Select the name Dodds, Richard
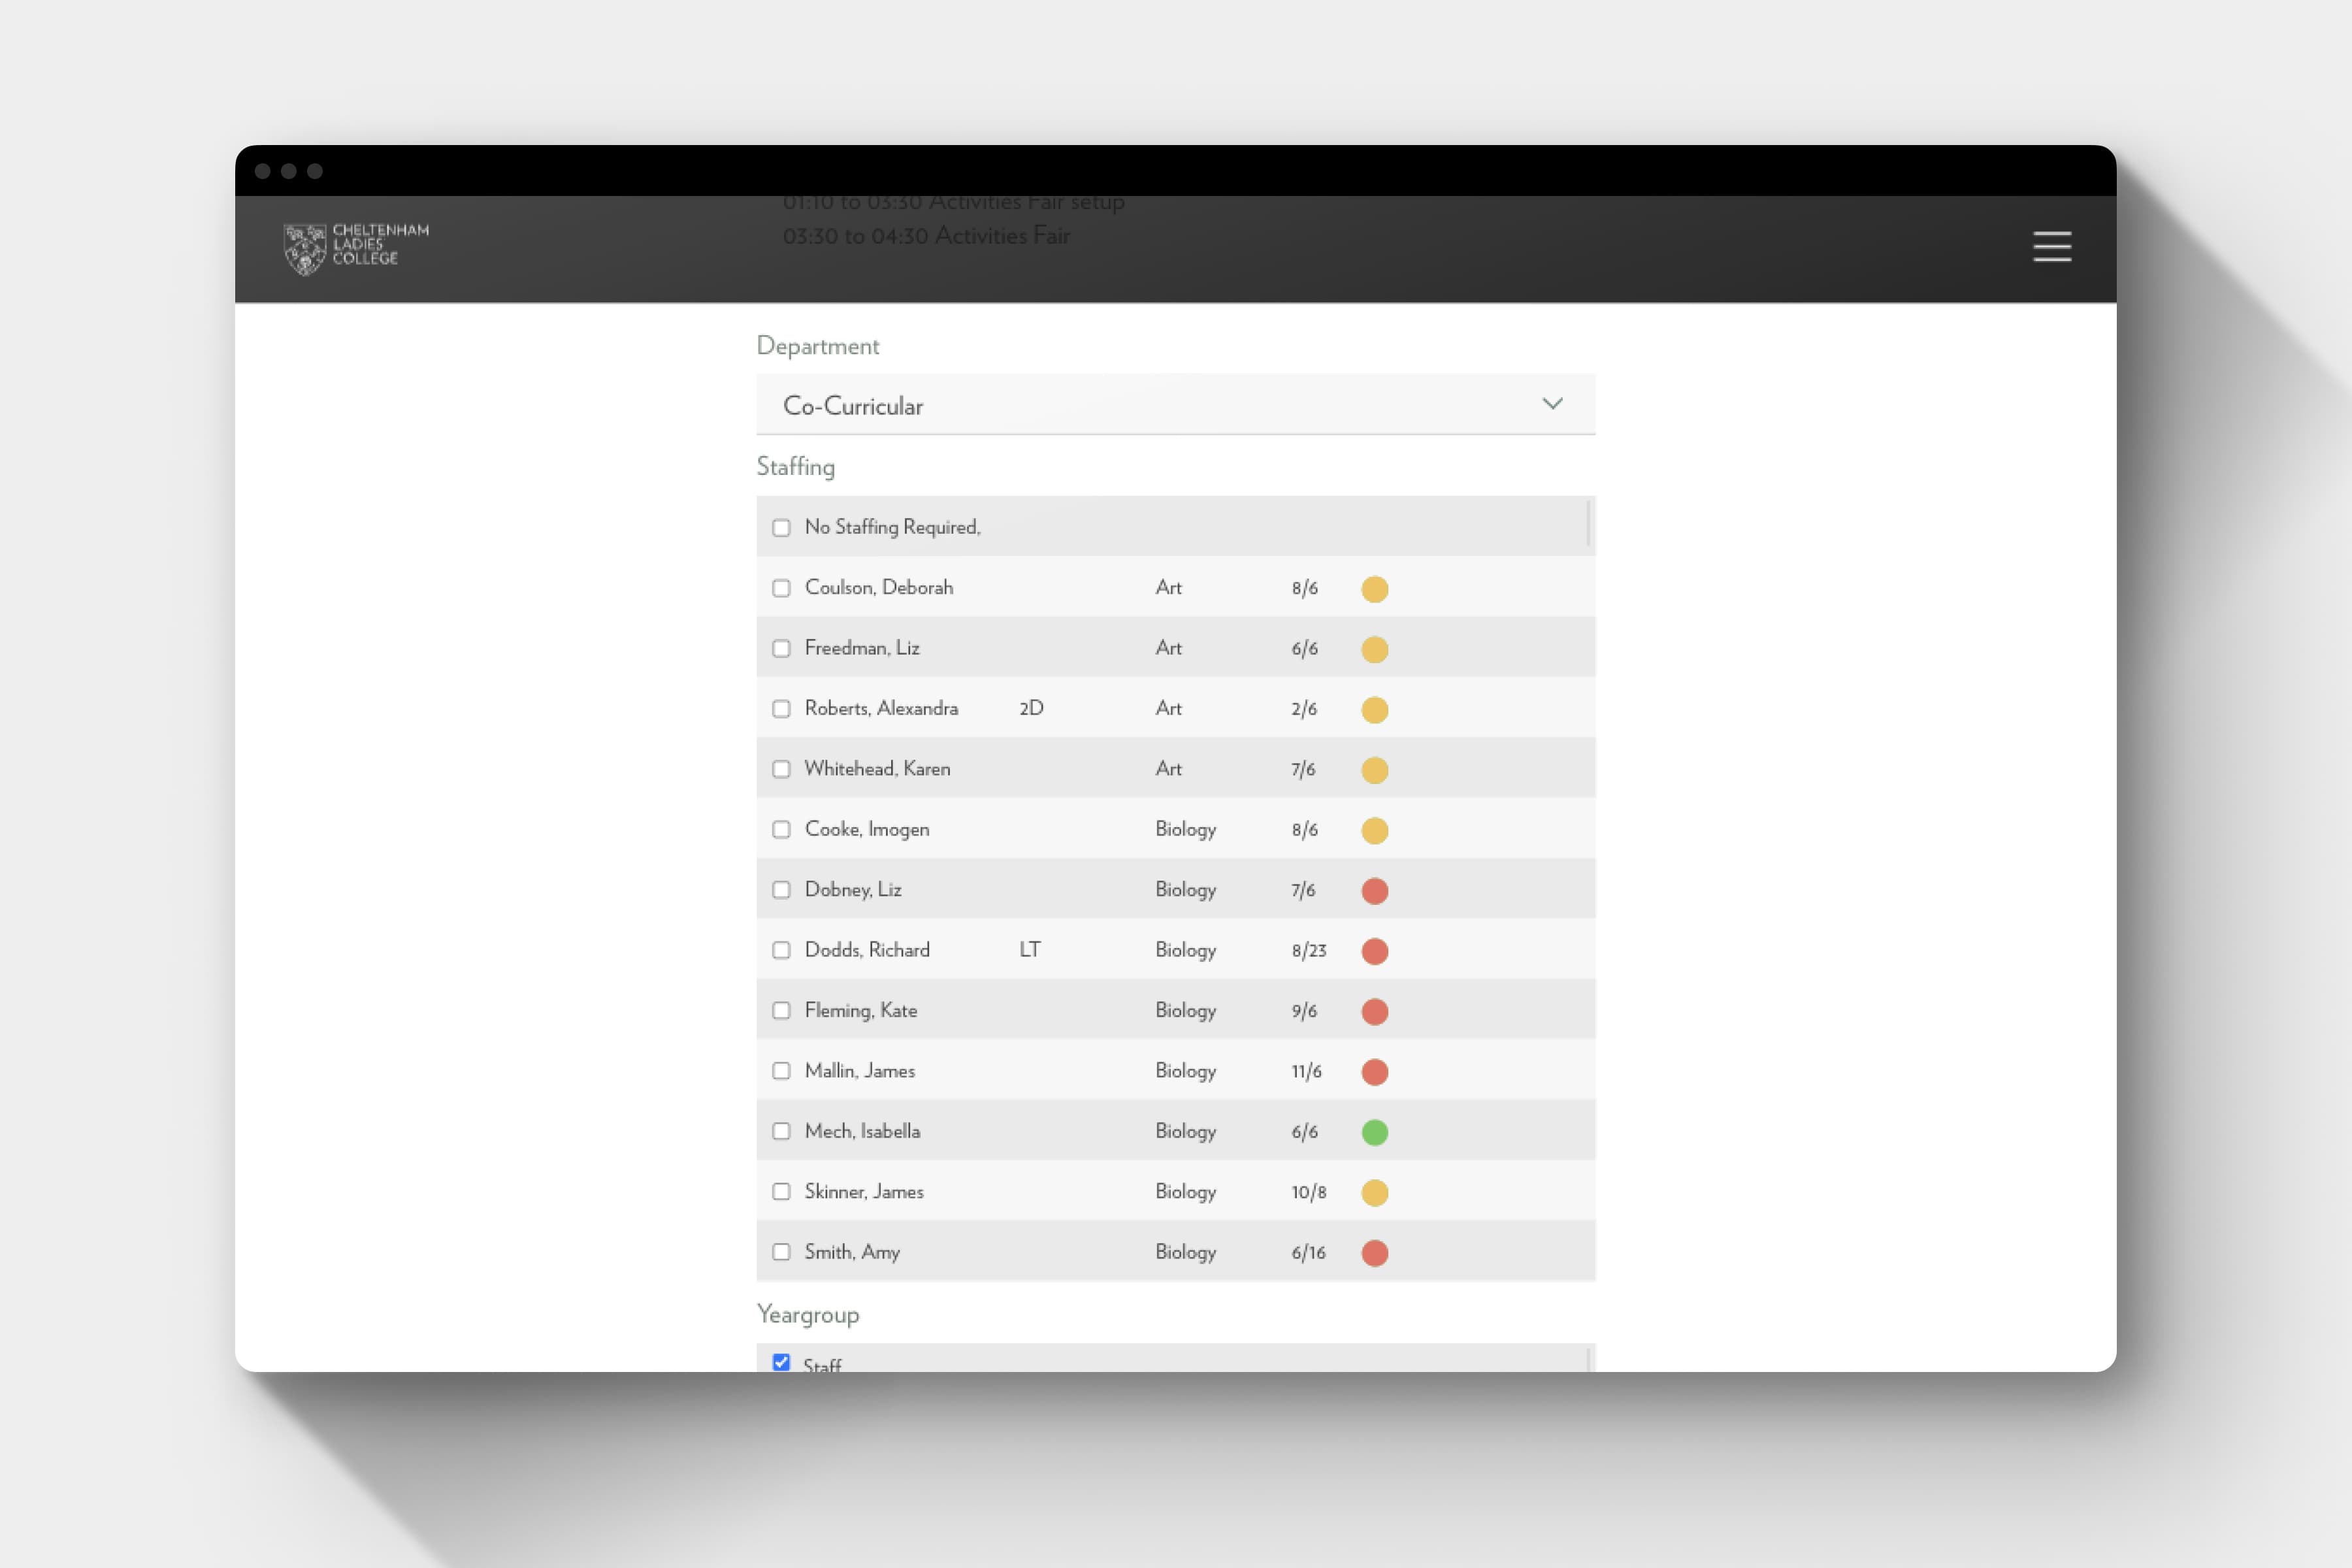 pyautogui.click(x=866, y=950)
